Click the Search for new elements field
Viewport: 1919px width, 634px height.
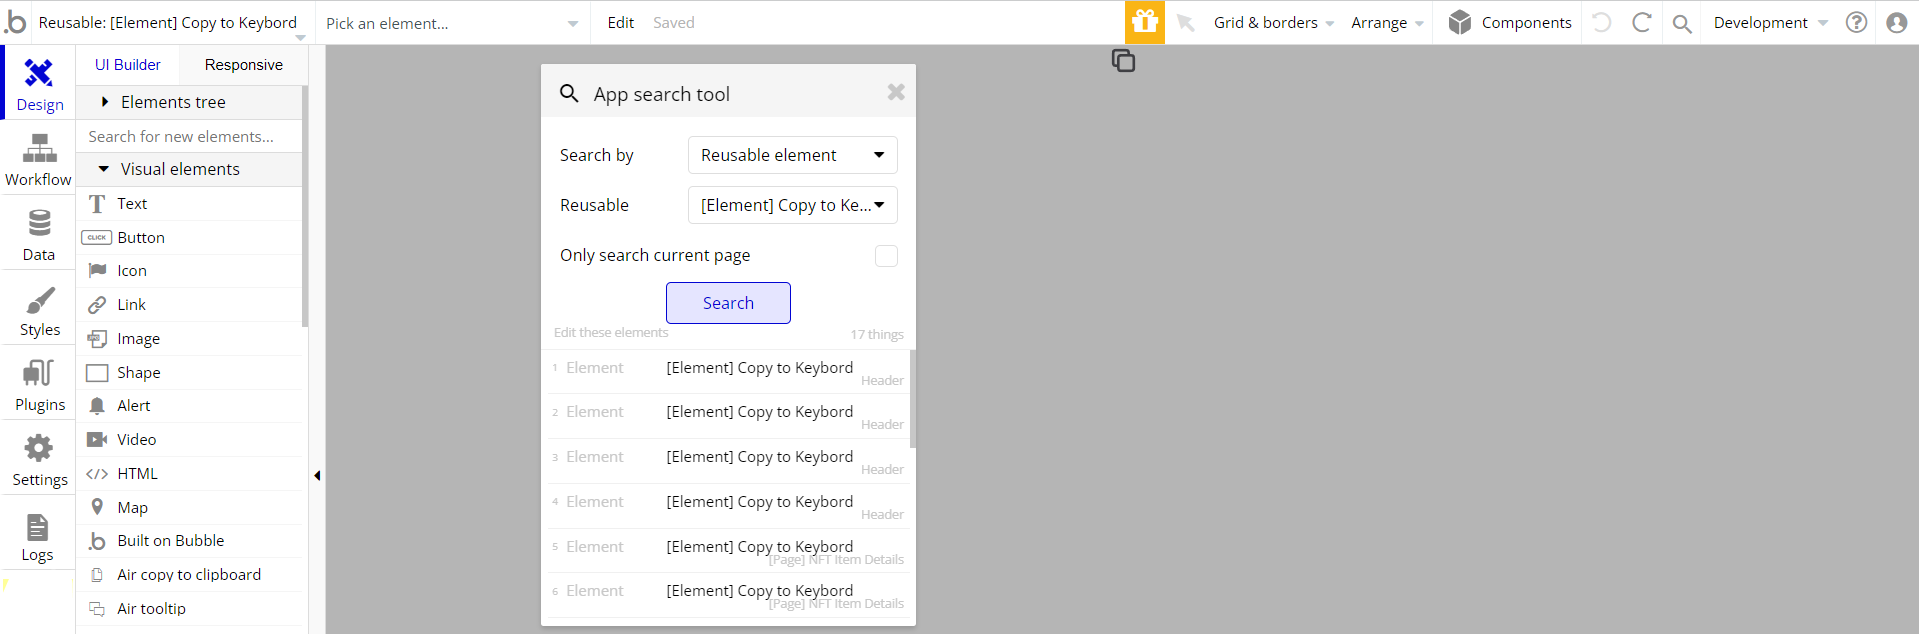(188, 136)
